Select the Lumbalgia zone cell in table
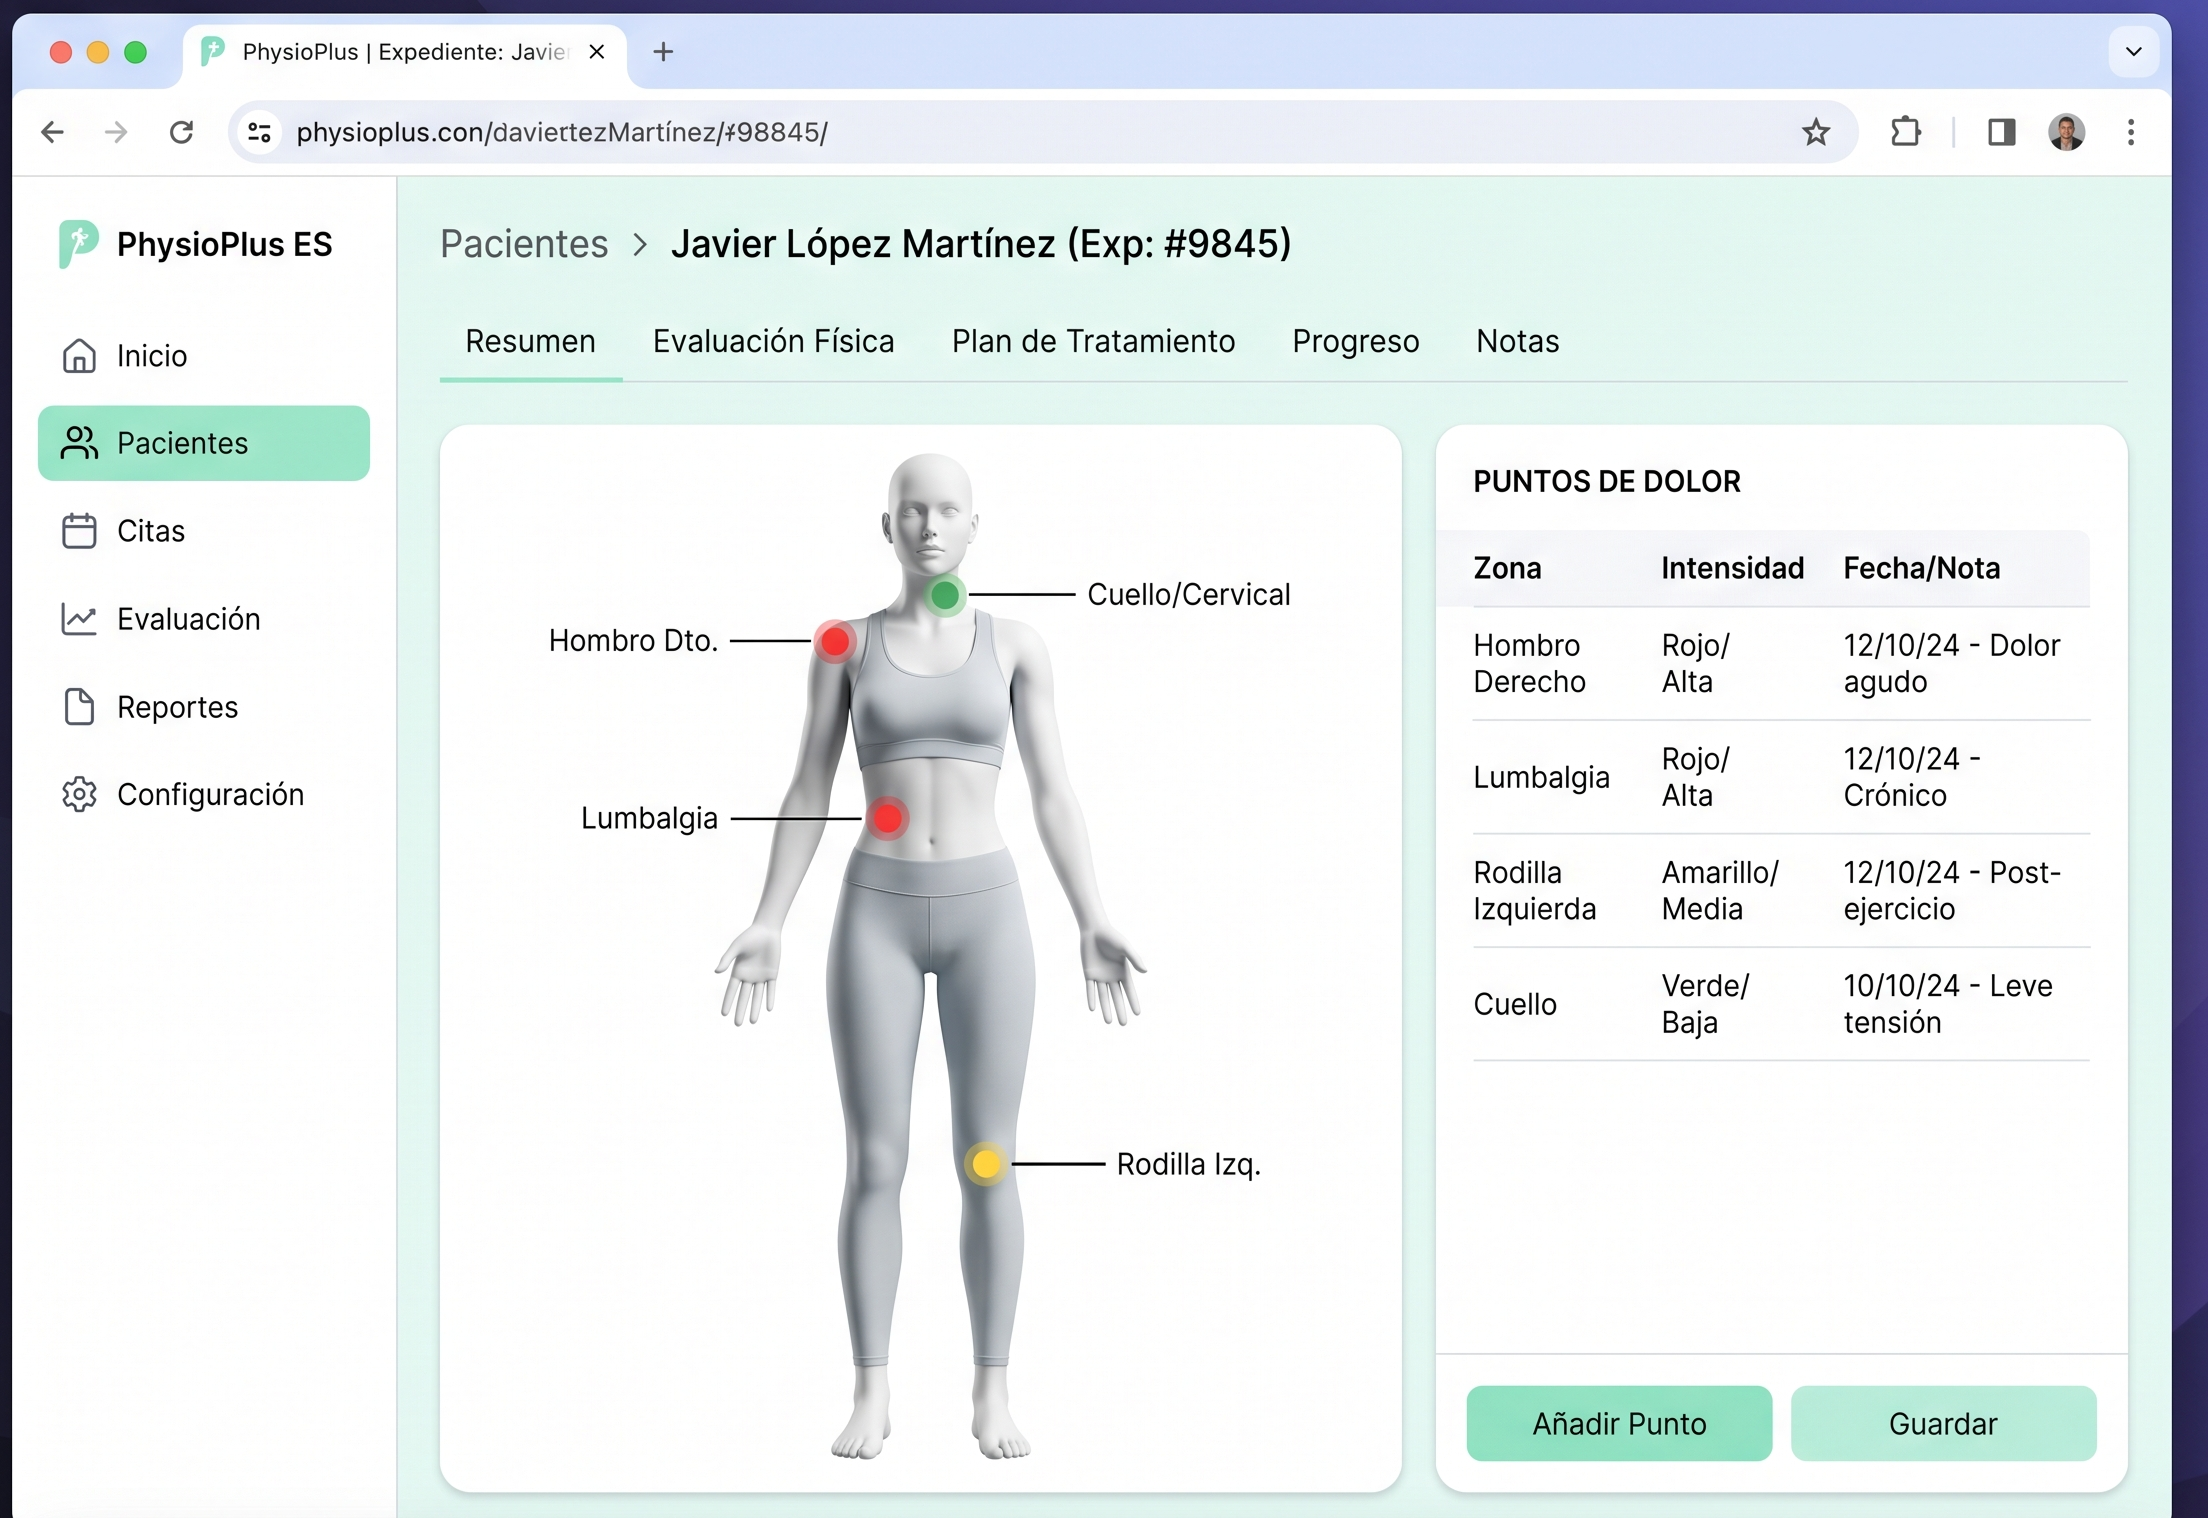 pos(1541,777)
